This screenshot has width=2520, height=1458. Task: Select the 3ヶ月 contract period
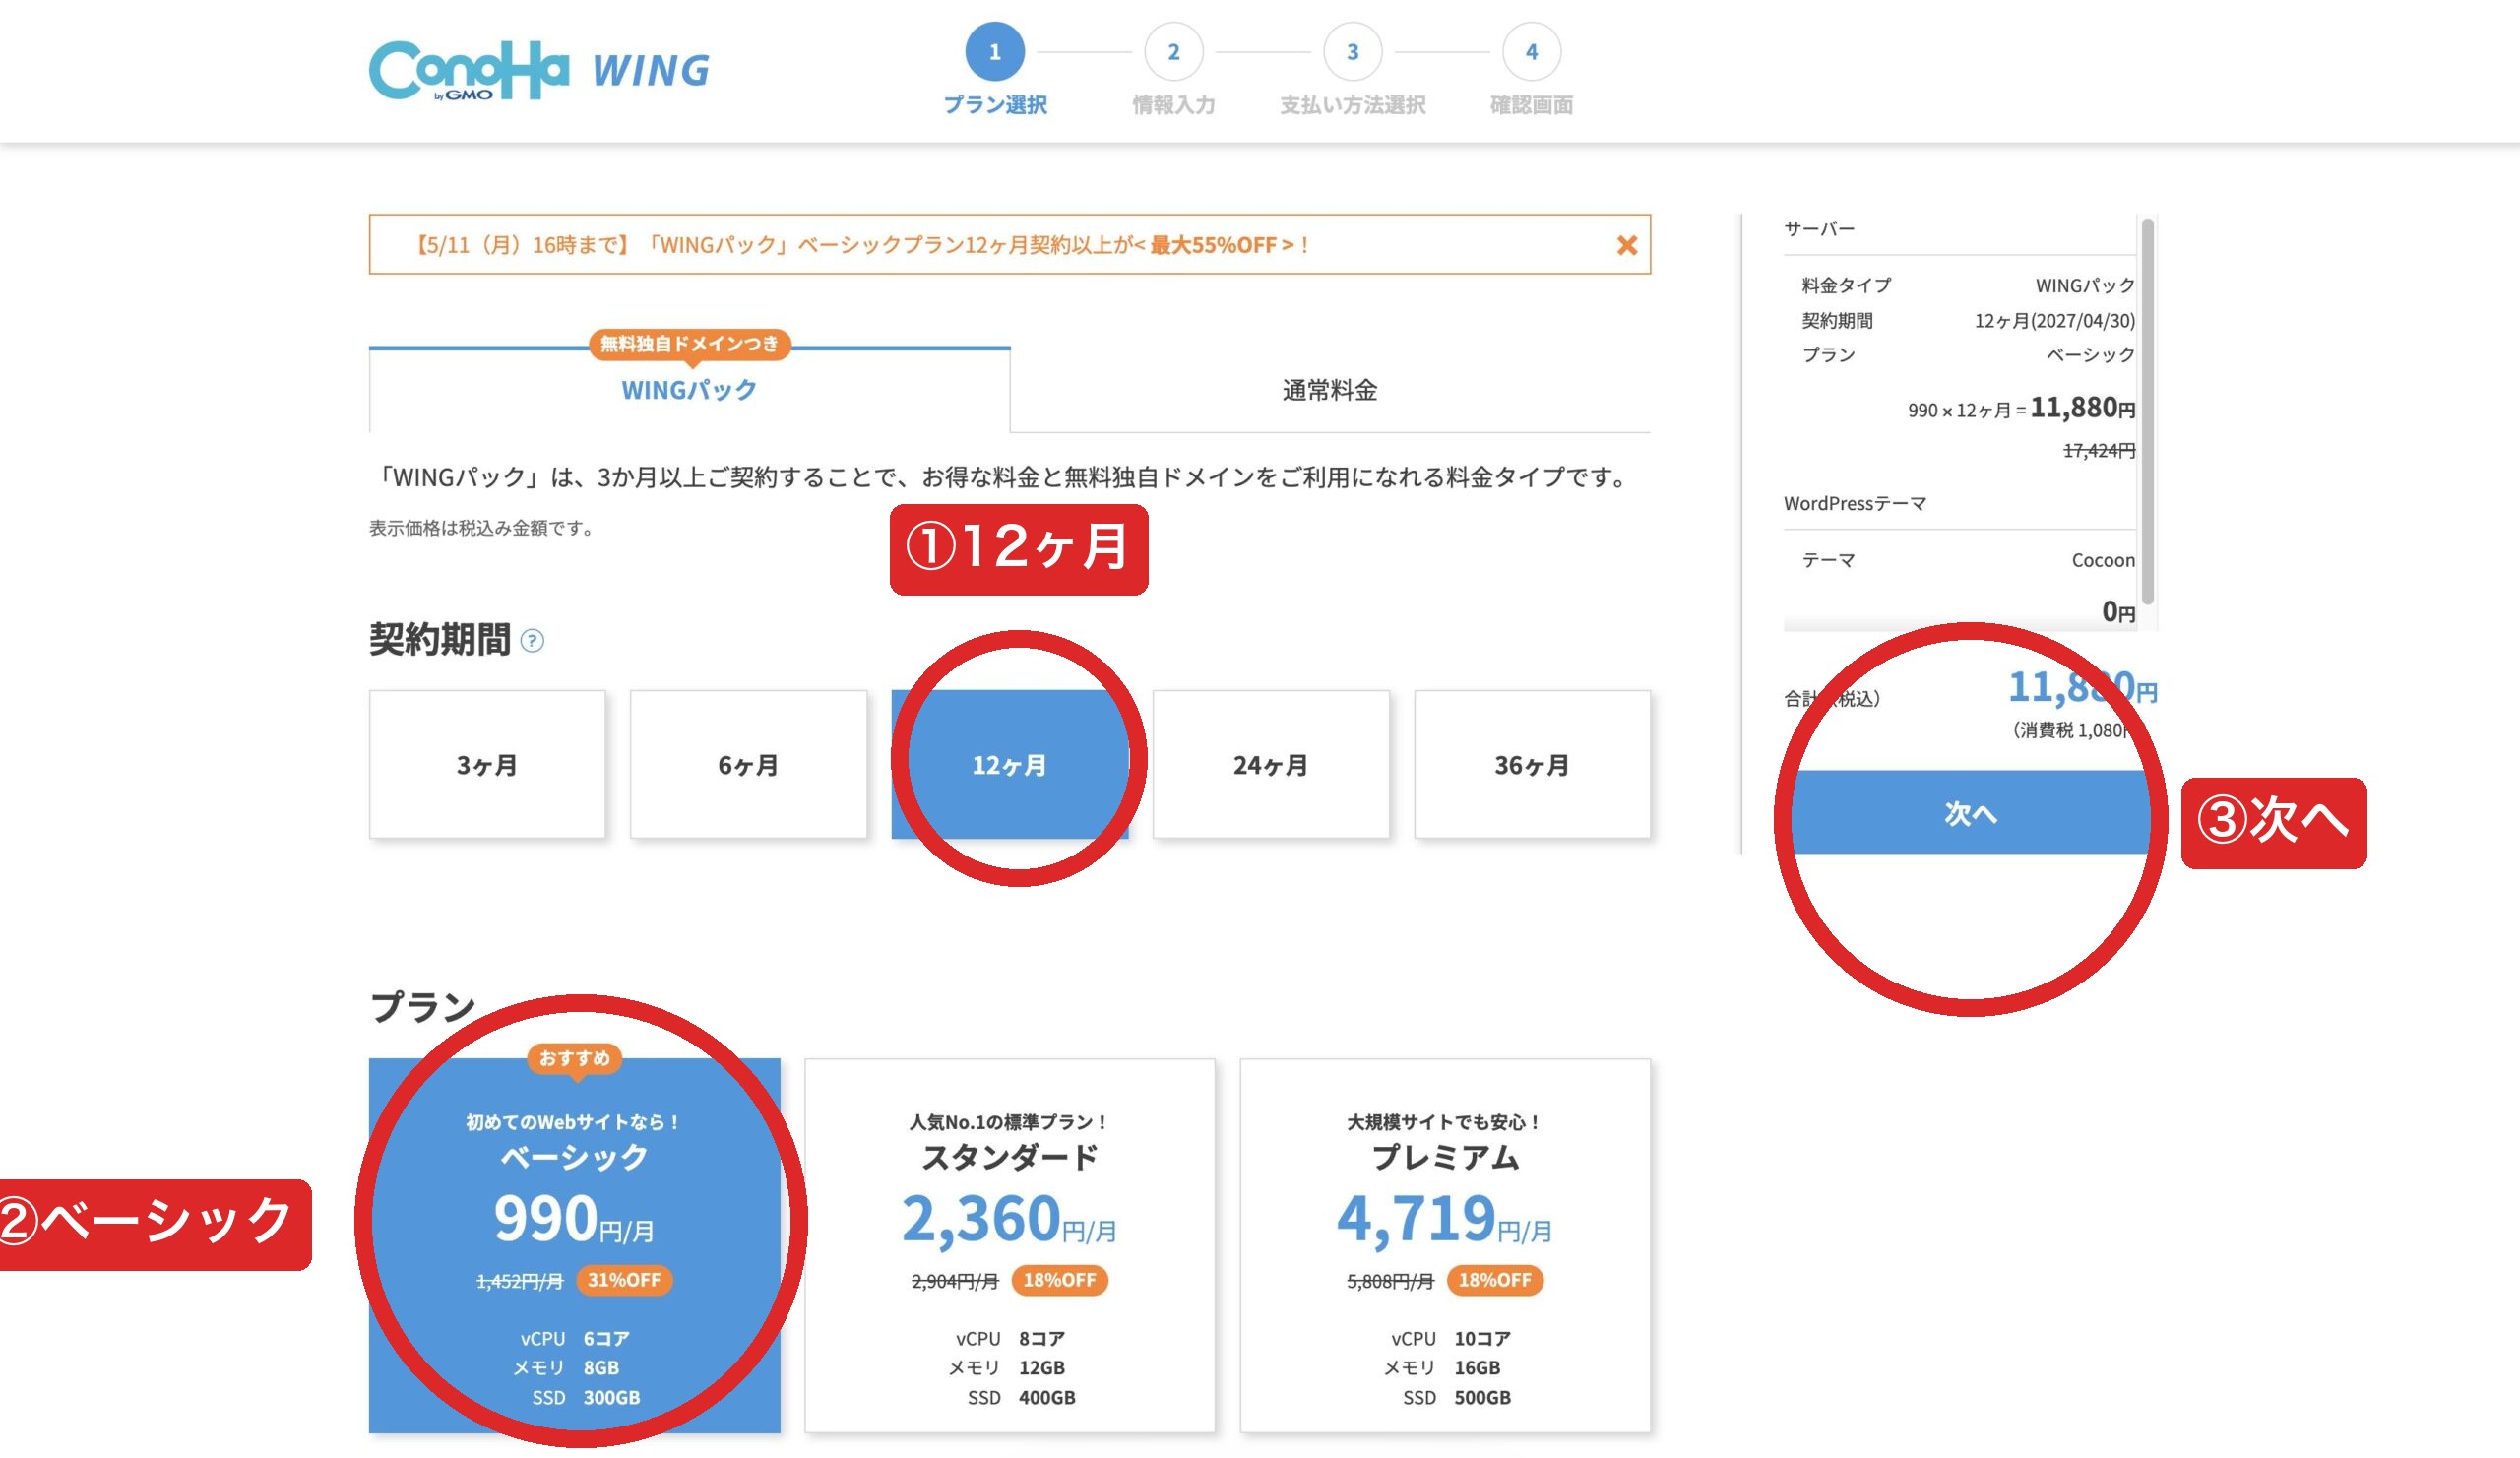tap(487, 765)
